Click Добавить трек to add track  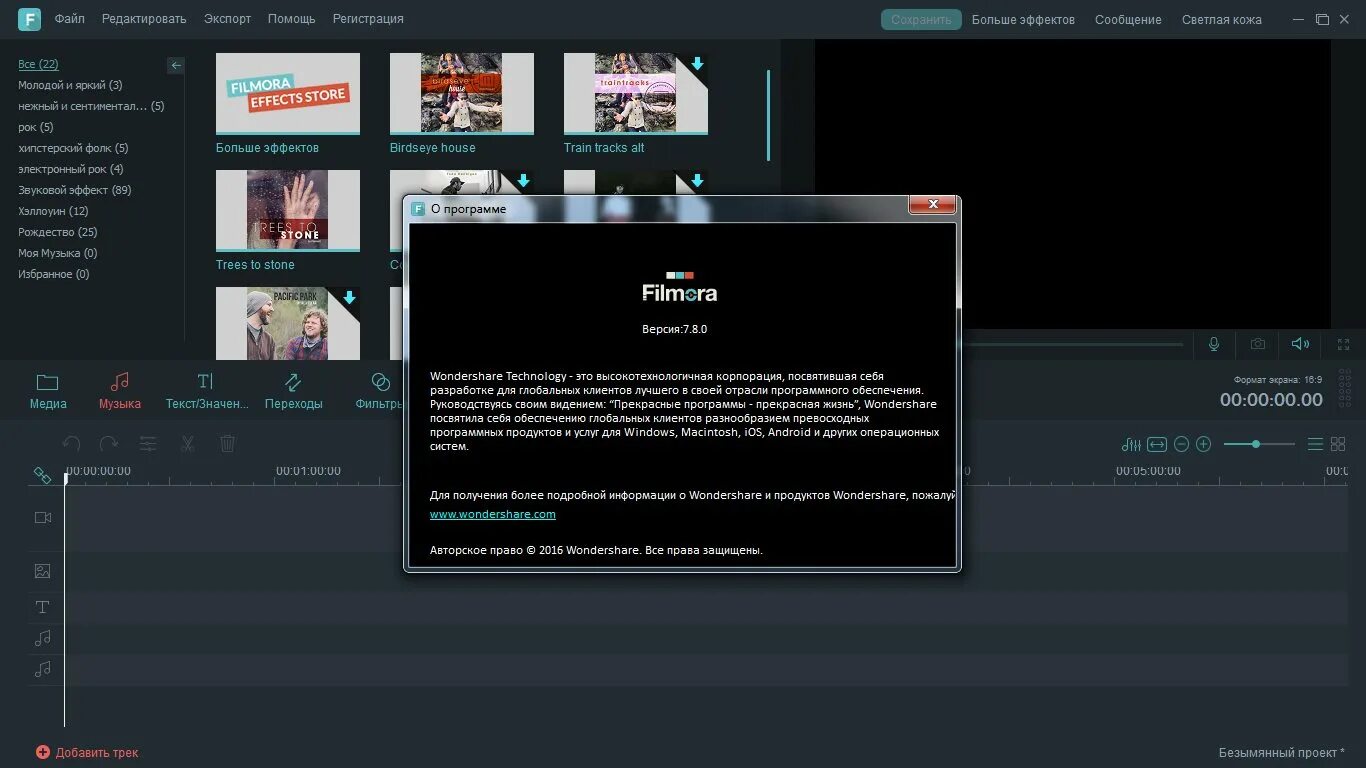(87, 752)
